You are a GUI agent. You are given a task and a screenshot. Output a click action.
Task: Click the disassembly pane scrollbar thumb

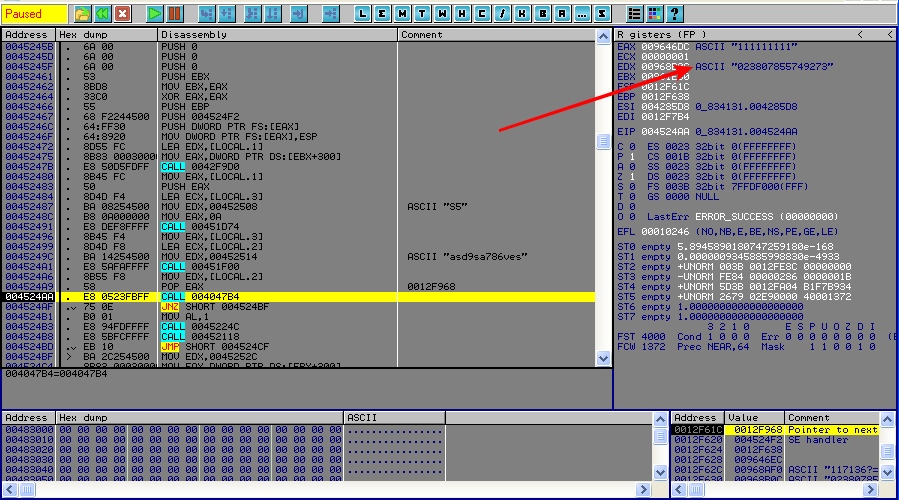603,141
